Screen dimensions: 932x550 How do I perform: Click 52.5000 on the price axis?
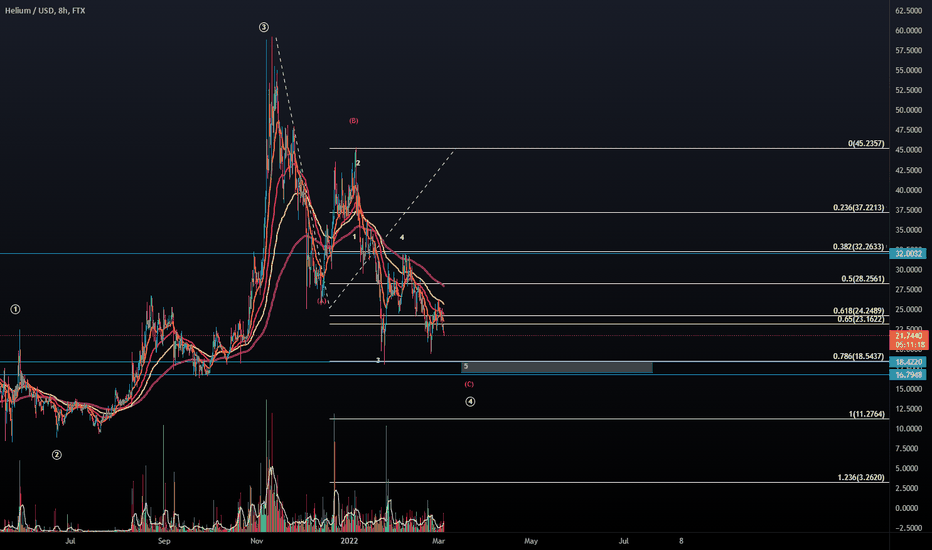click(909, 90)
